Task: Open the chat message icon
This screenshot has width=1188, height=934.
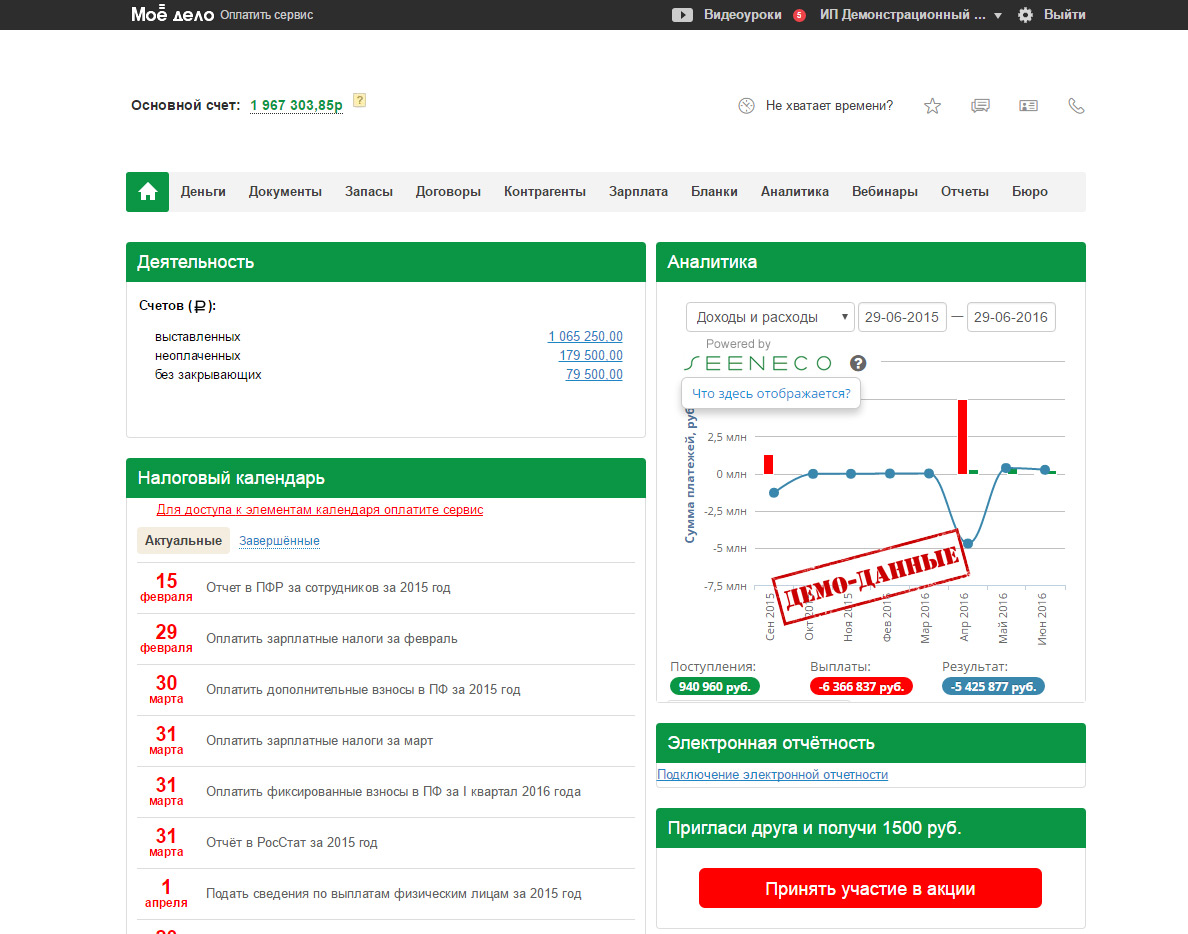Action: (x=980, y=106)
